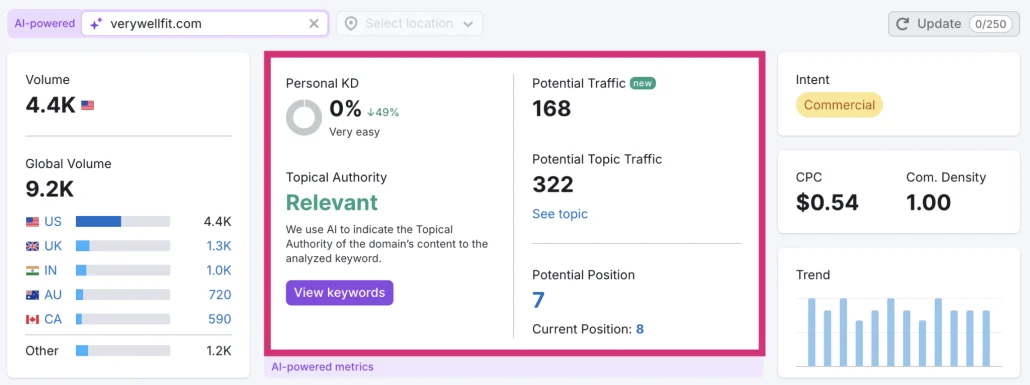Viewport: 1030px width, 385px height.
Task: Clear the verywellfit.com domain with X icon
Action: click(x=314, y=24)
